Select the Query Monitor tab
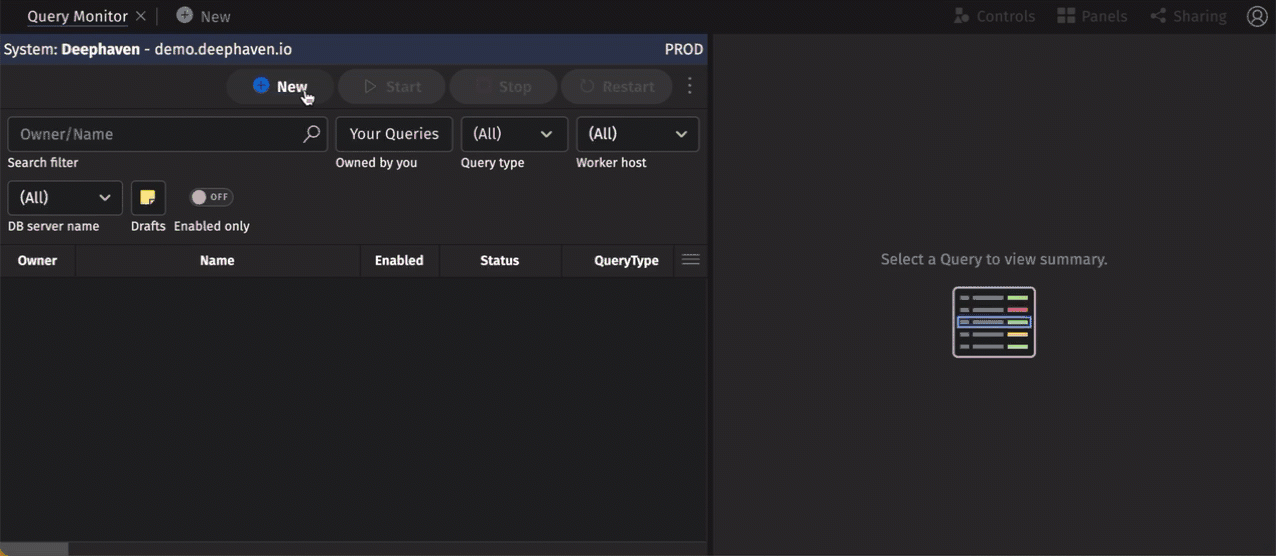Viewport: 1276px width, 556px height. coord(77,16)
